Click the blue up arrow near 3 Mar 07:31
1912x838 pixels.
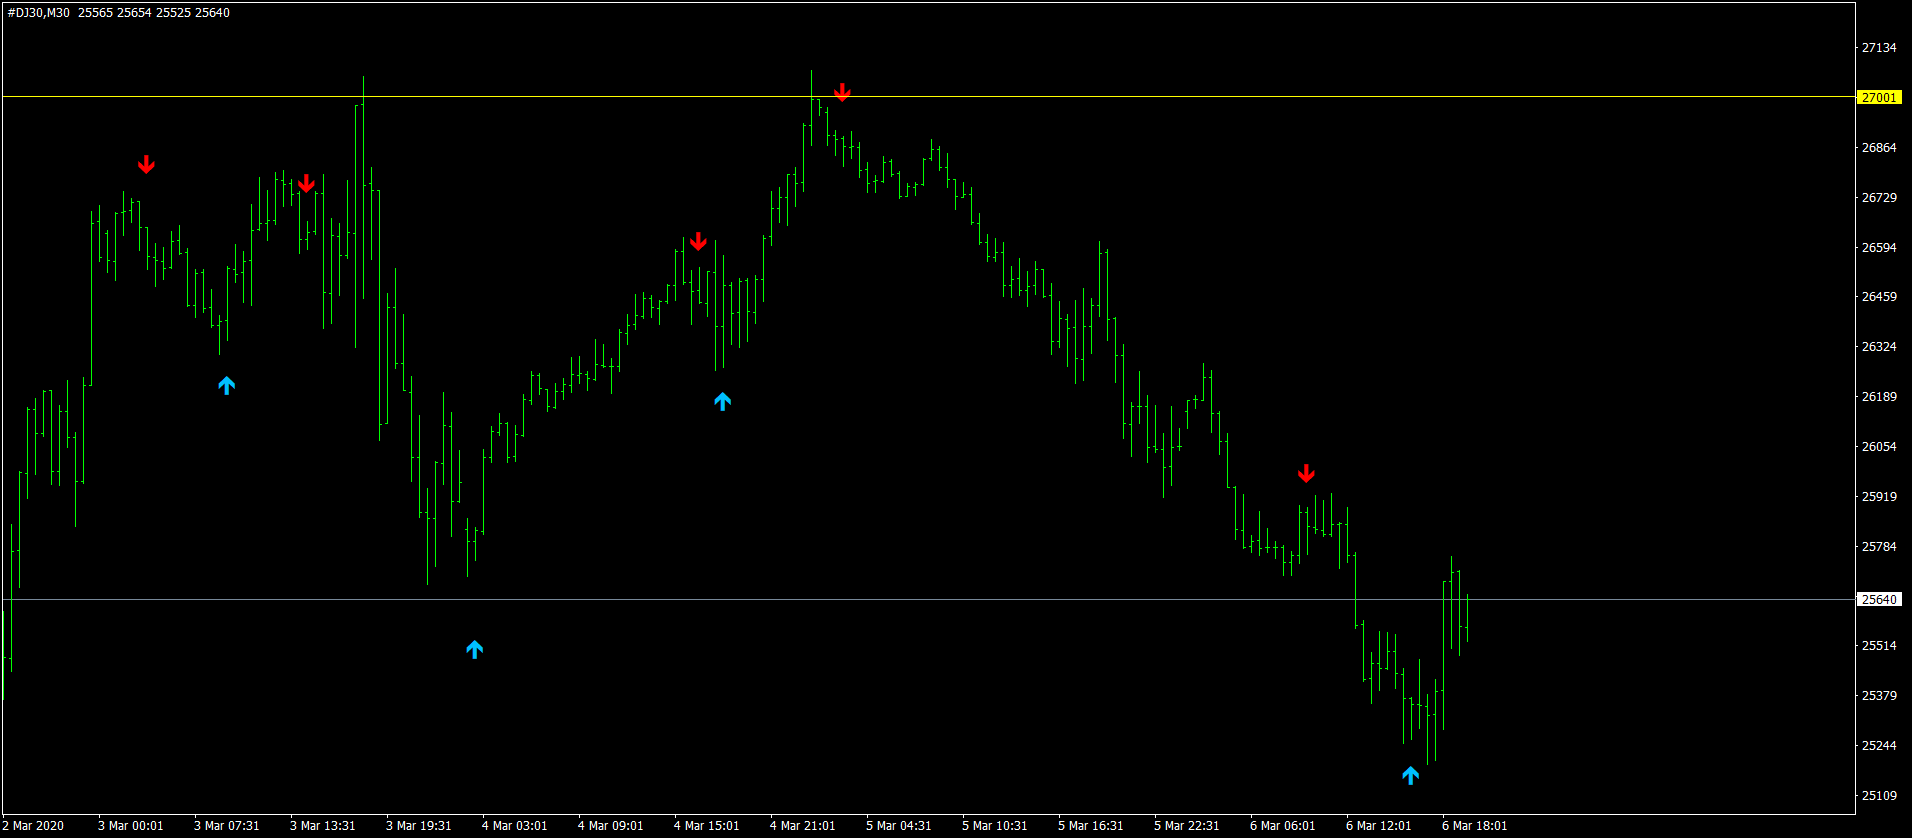point(227,385)
